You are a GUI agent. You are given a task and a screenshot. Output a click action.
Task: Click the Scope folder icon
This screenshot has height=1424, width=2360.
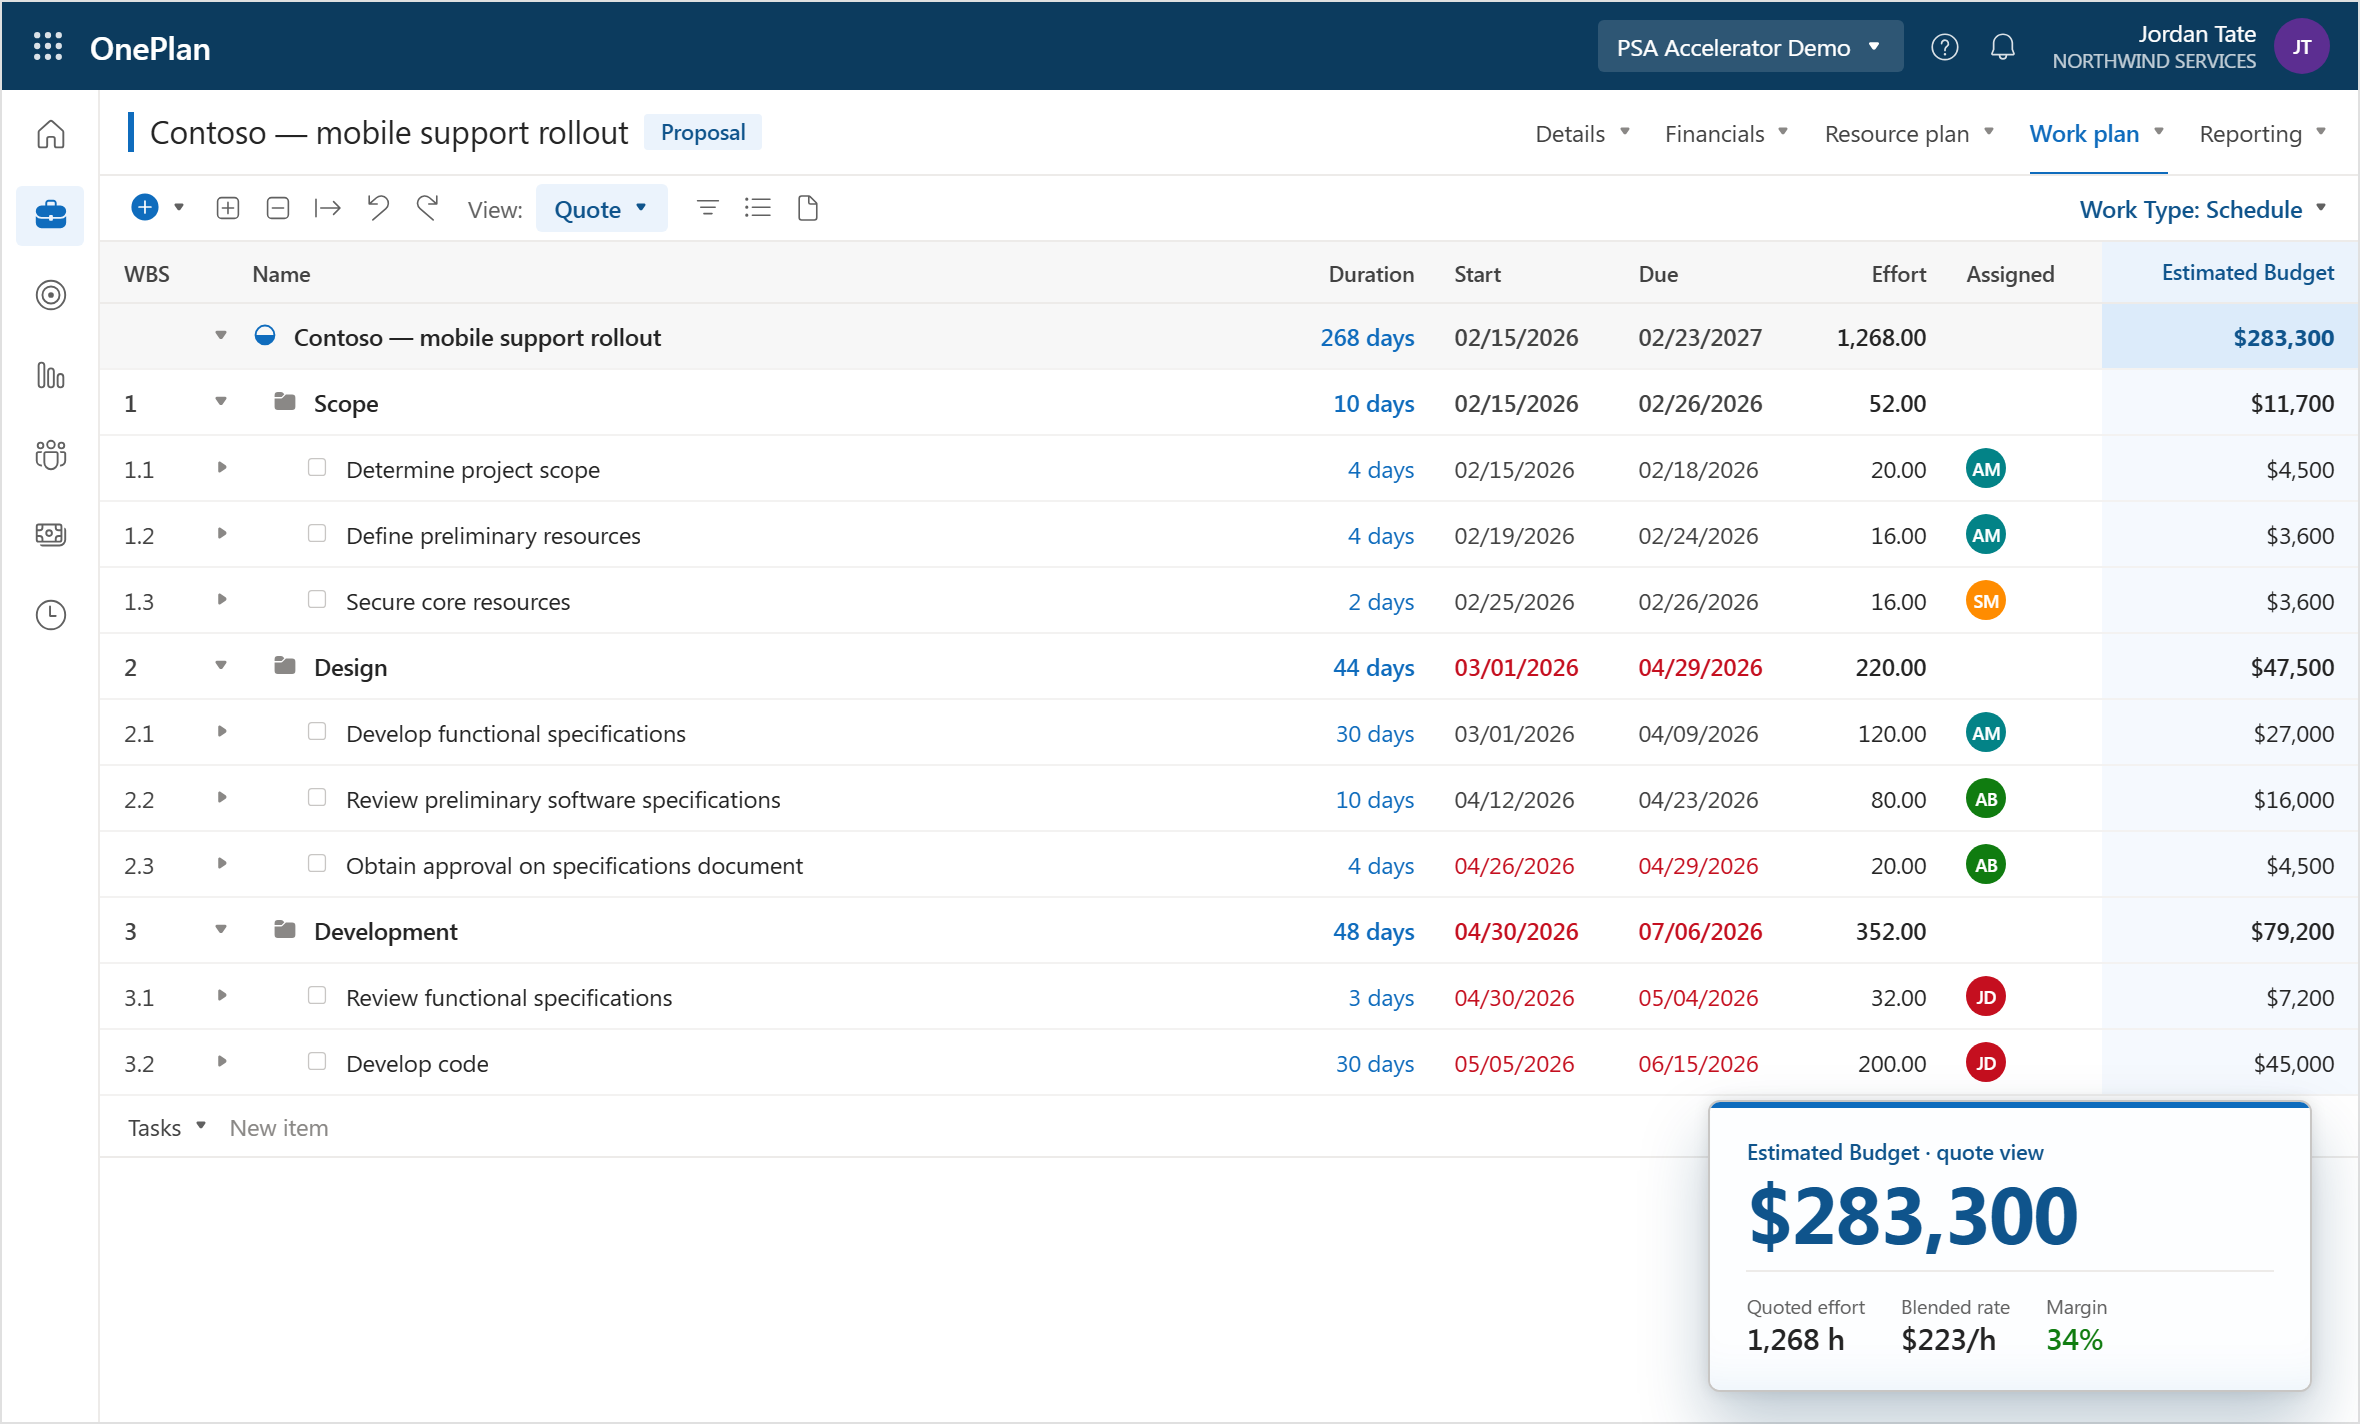point(285,401)
